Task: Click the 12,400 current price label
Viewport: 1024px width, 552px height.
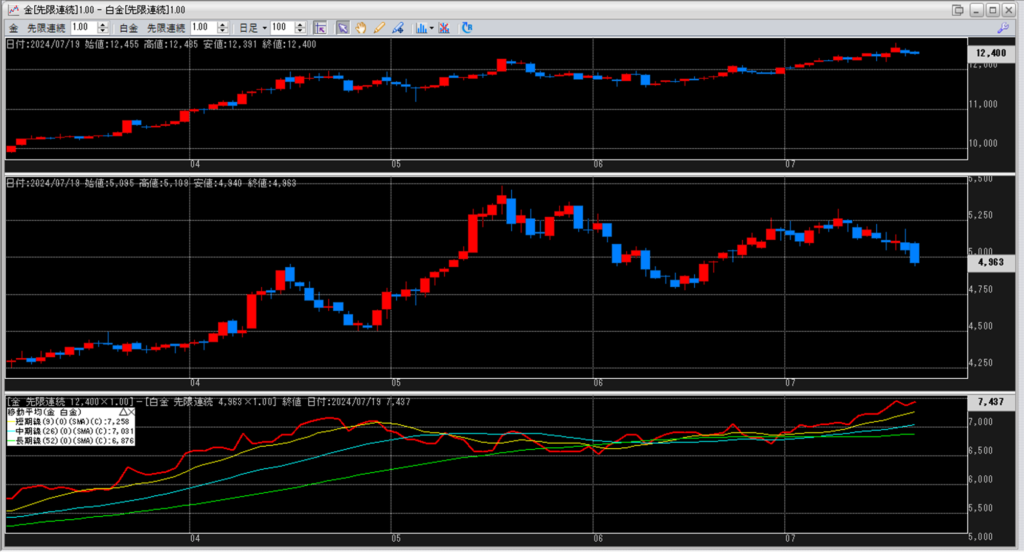Action: (x=991, y=53)
